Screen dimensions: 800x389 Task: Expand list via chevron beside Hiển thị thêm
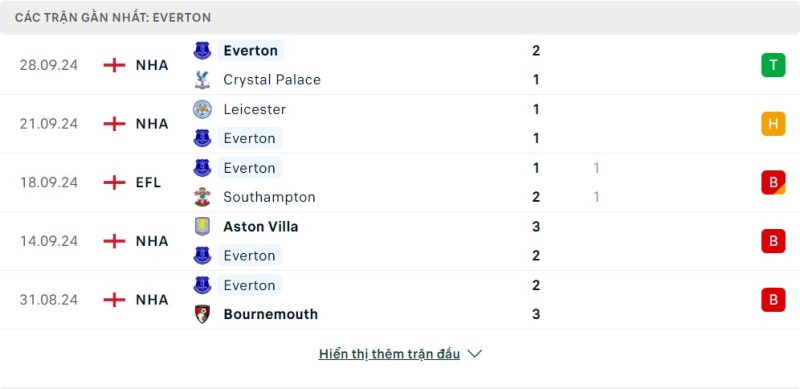(x=474, y=354)
